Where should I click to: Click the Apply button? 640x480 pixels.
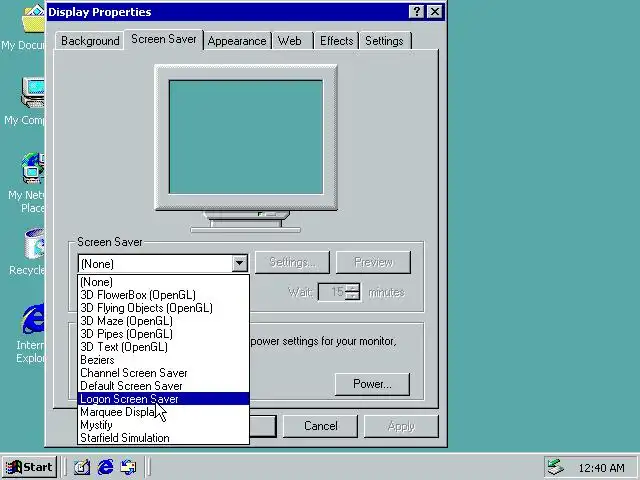[x=401, y=426]
